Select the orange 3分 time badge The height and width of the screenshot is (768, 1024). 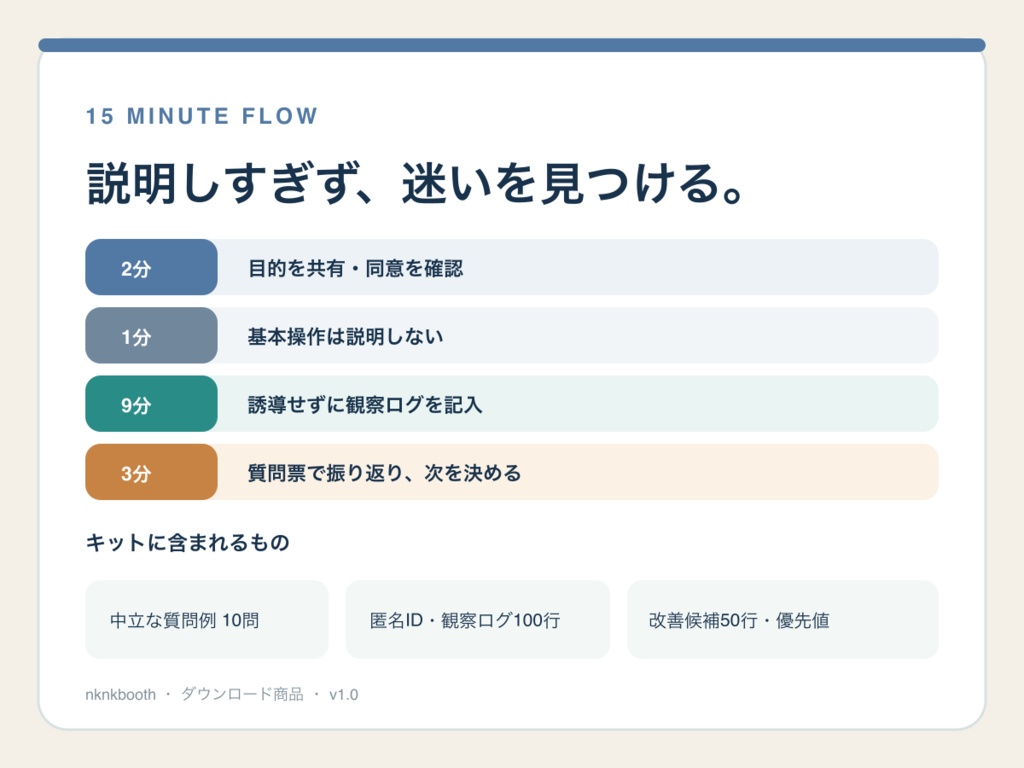[152, 472]
